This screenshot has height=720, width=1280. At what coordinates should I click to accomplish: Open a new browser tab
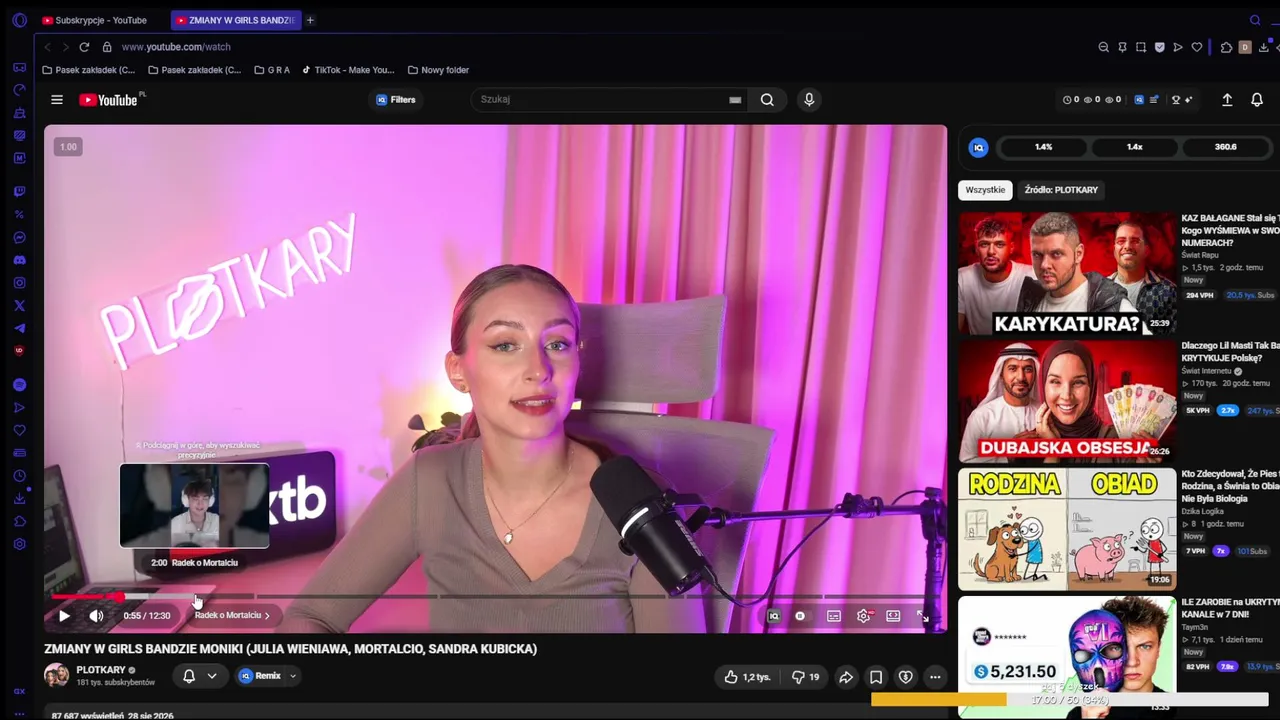[x=310, y=20]
